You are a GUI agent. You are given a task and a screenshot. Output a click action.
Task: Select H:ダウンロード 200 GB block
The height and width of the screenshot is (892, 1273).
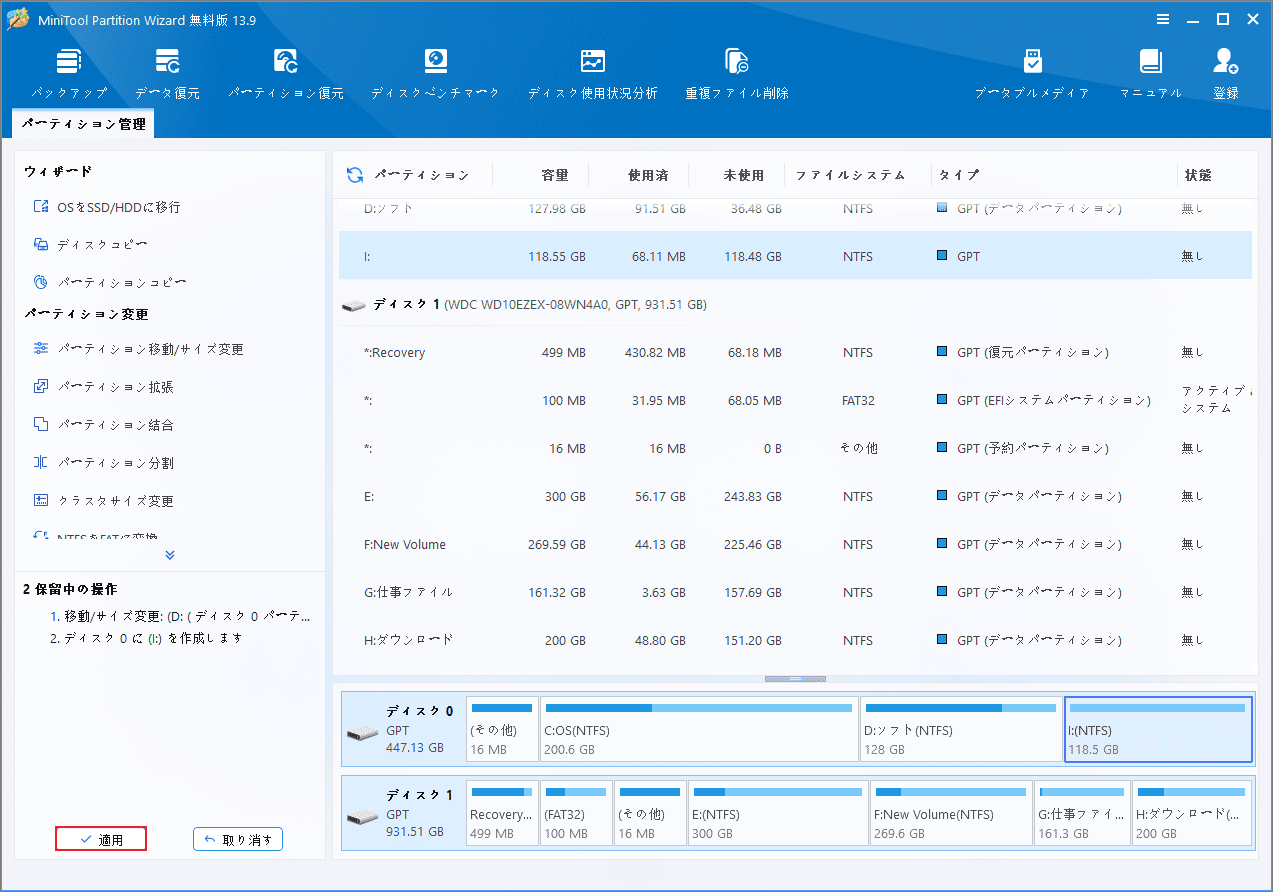coord(1193,813)
